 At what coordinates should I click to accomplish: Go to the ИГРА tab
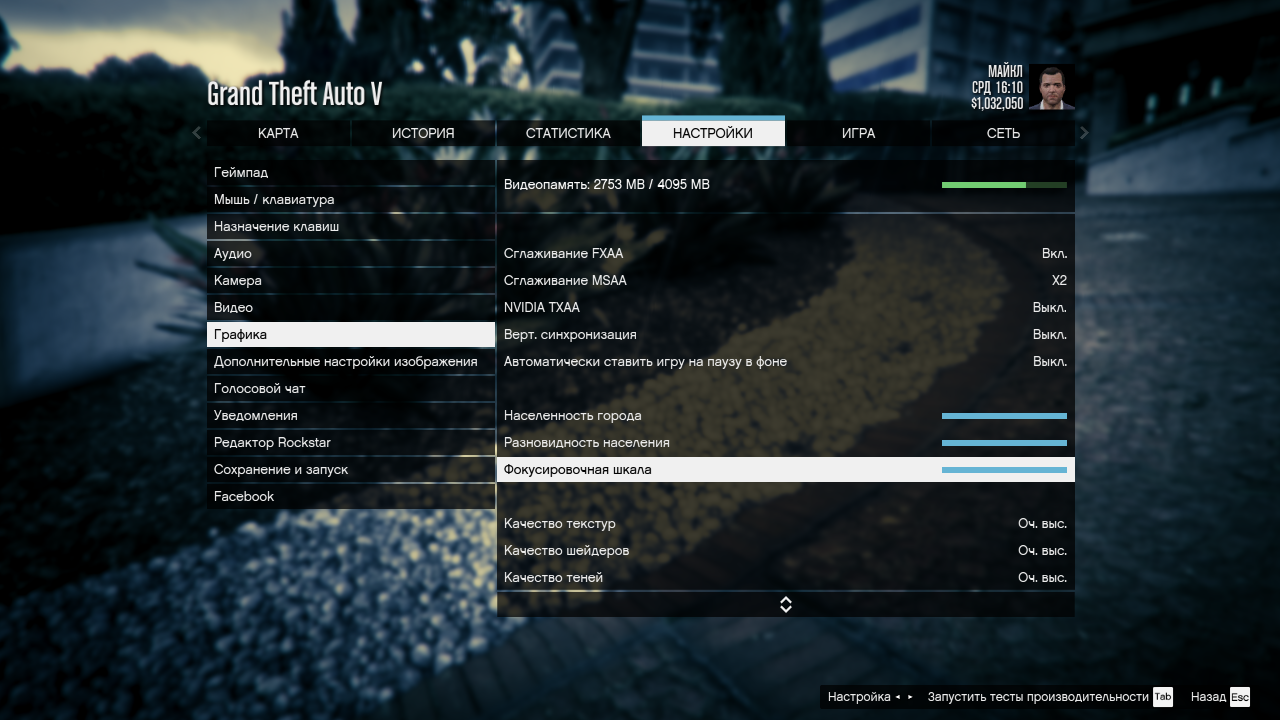pyautogui.click(x=858, y=133)
